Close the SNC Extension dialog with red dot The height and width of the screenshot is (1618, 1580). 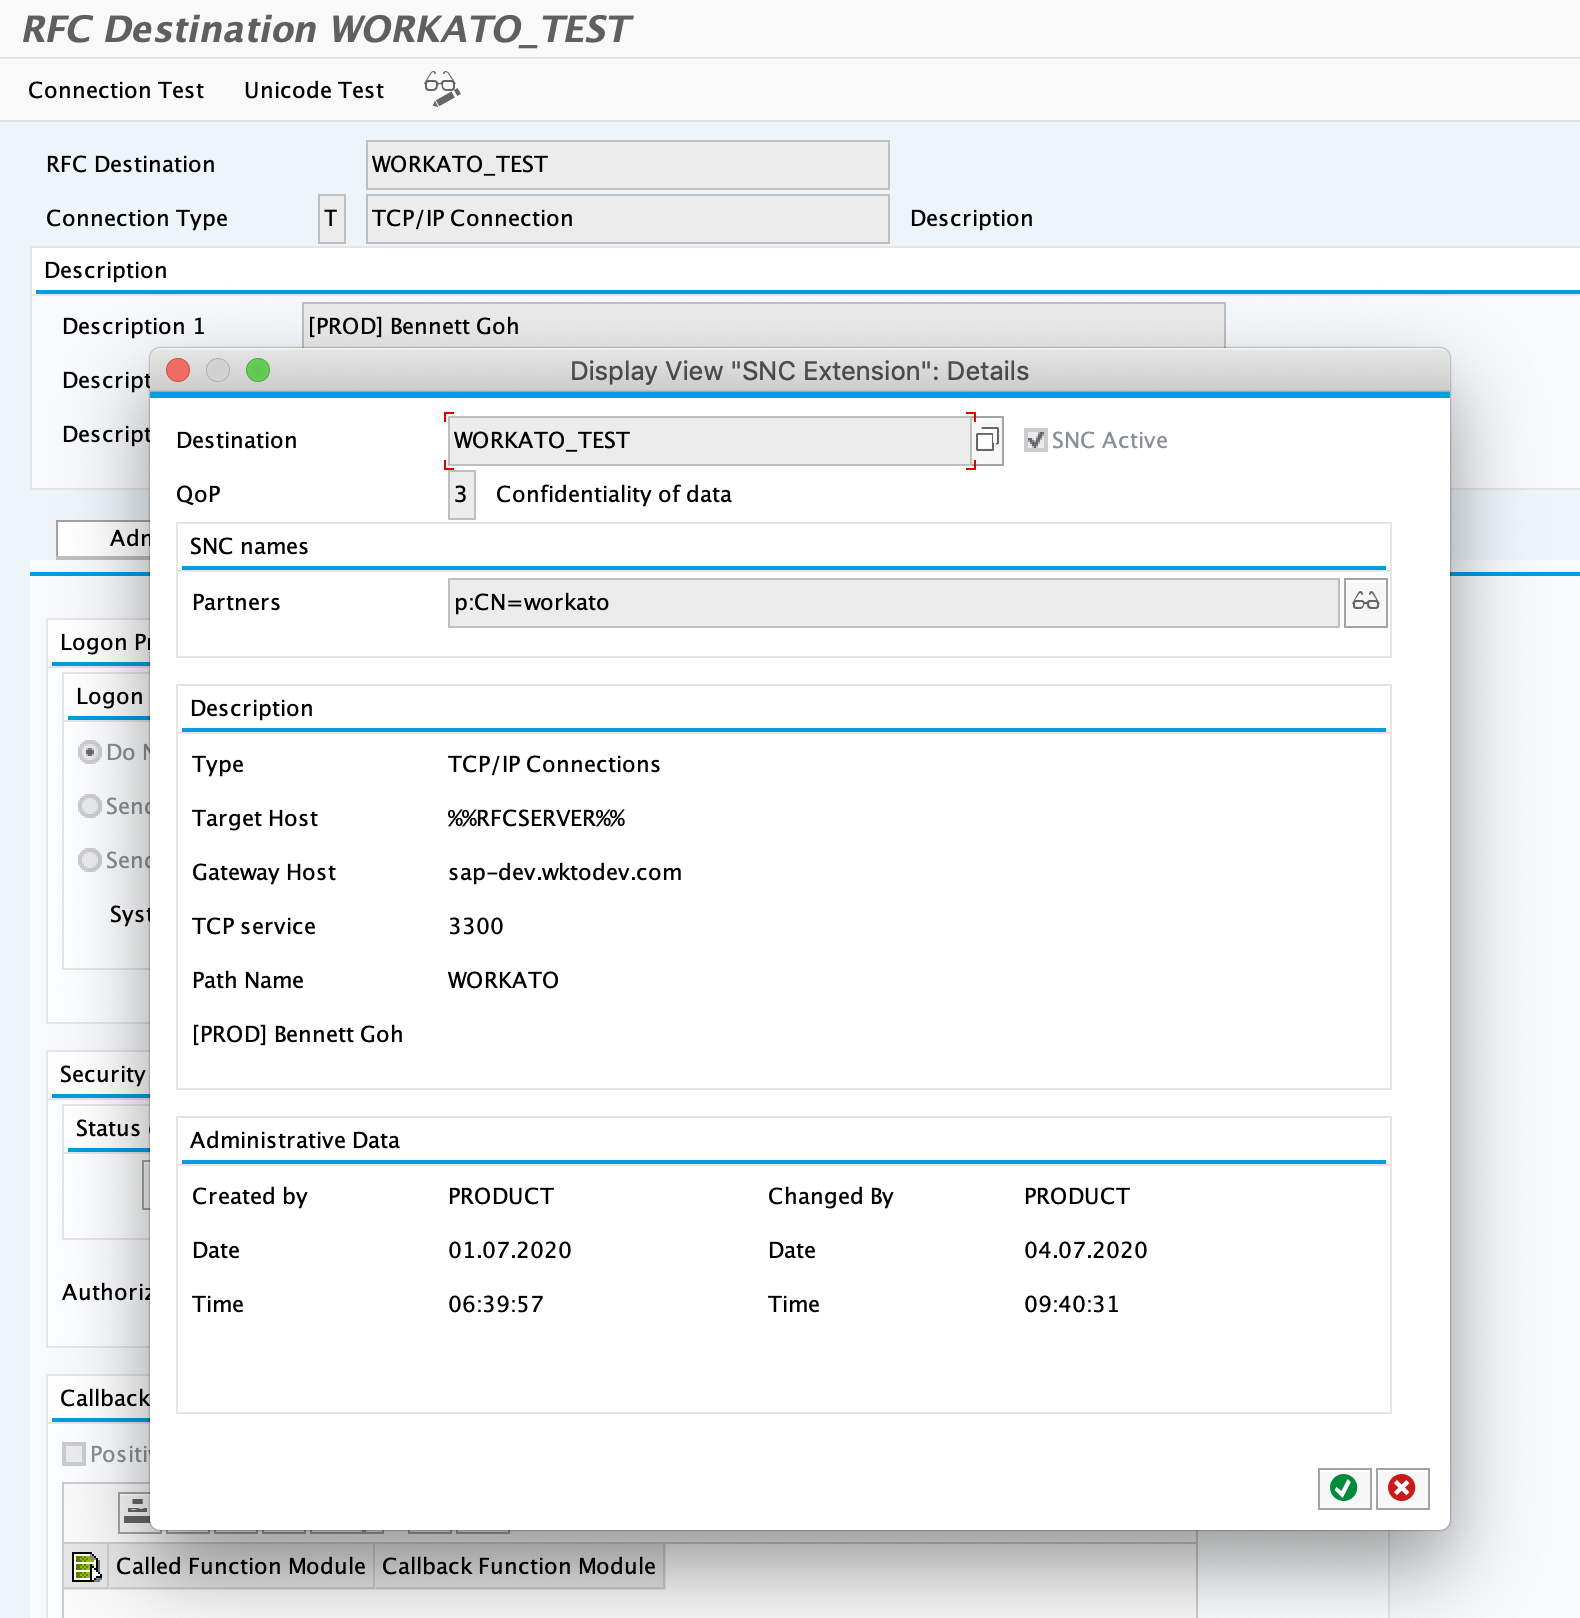tap(178, 370)
